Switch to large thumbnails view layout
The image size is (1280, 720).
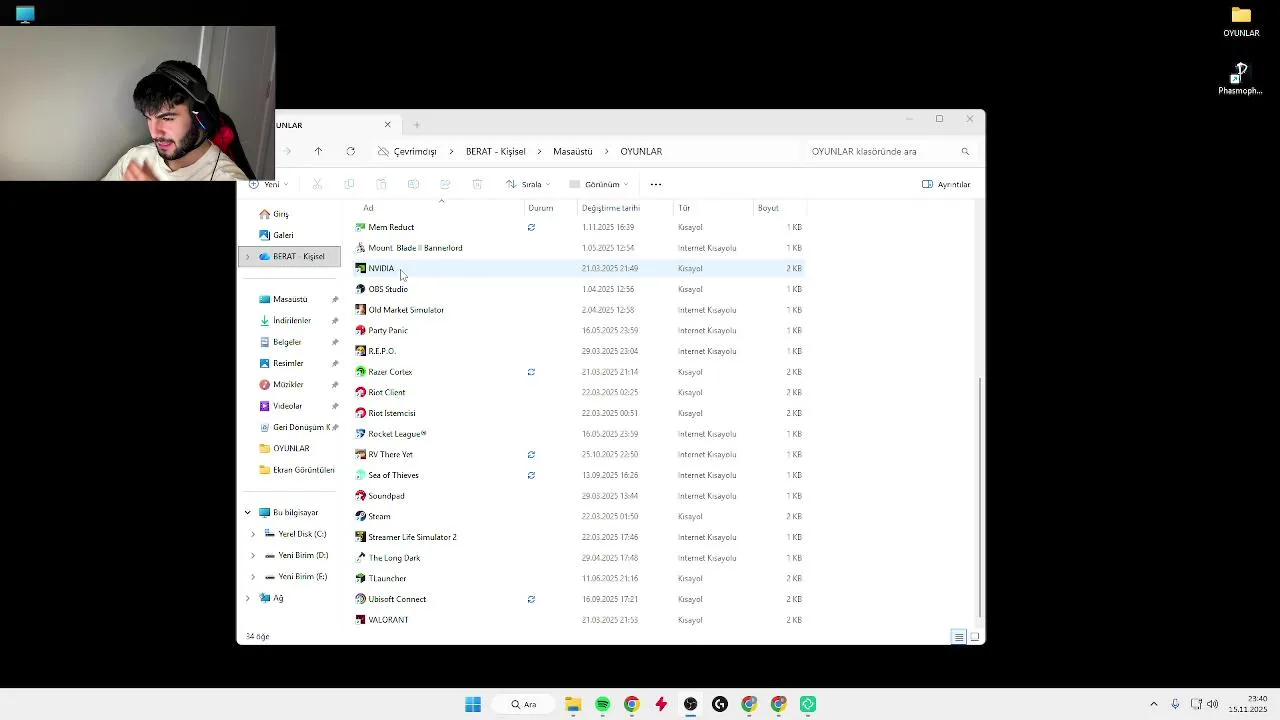point(975,637)
